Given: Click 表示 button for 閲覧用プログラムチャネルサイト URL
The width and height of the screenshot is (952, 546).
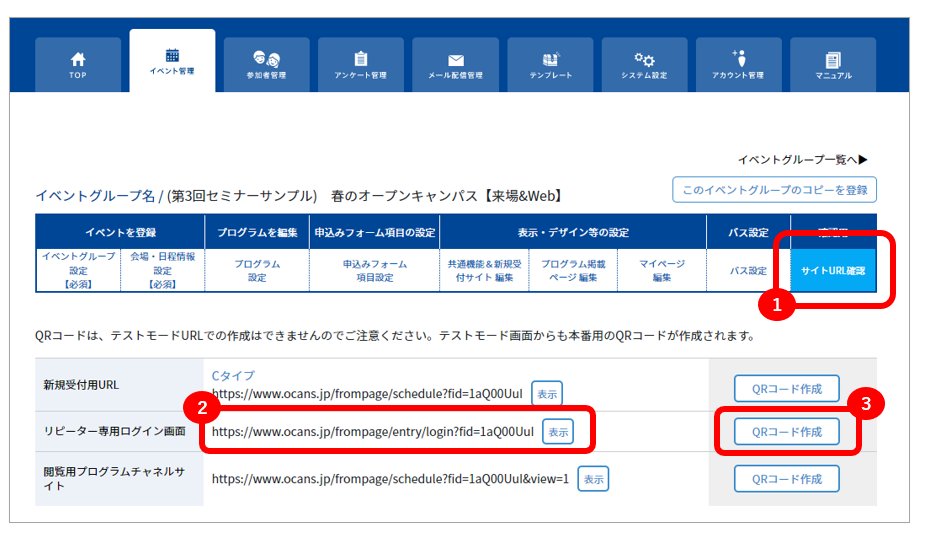Looking at the screenshot, I should coord(593,479).
